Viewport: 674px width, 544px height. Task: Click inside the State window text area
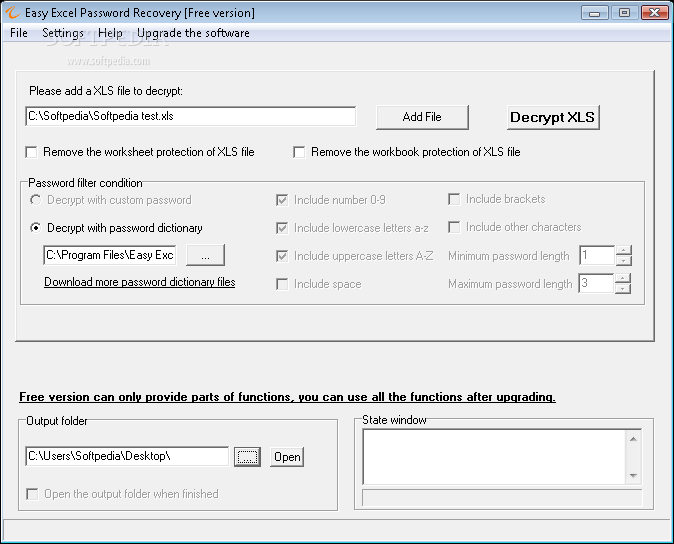click(494, 457)
